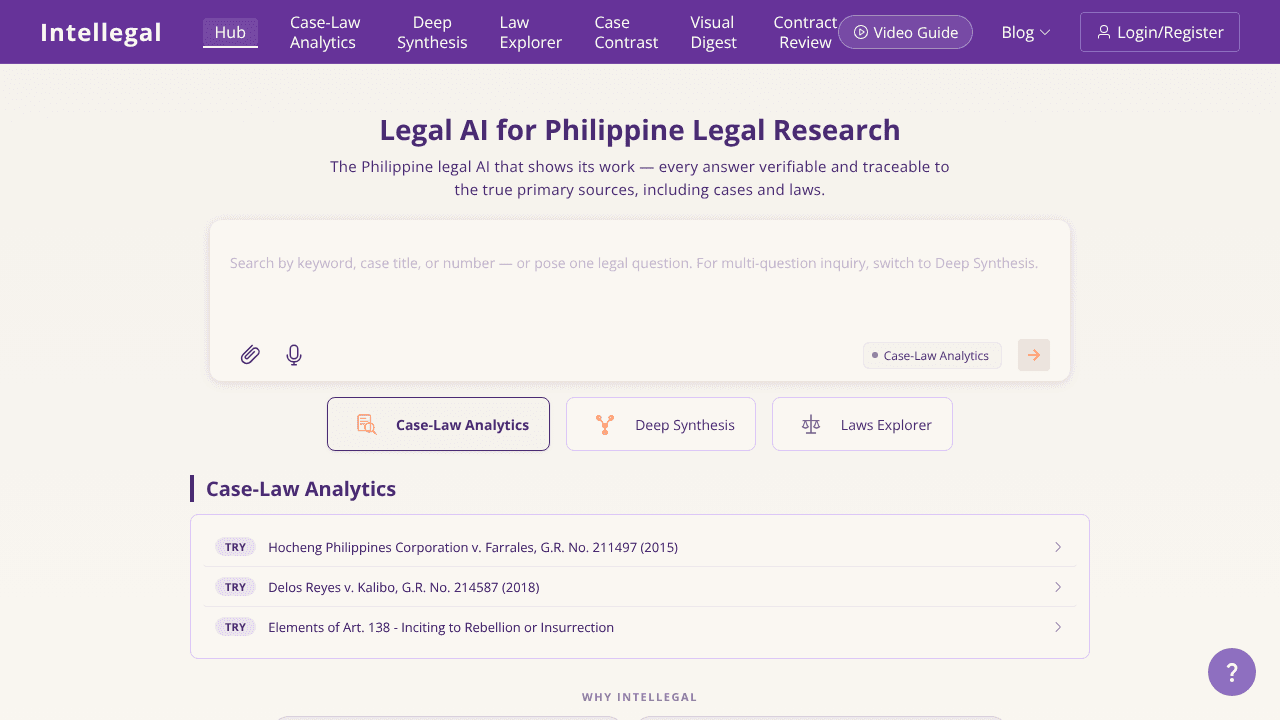The image size is (1280, 720).
Task: Click the Intellegal logo
Action: click(101, 32)
